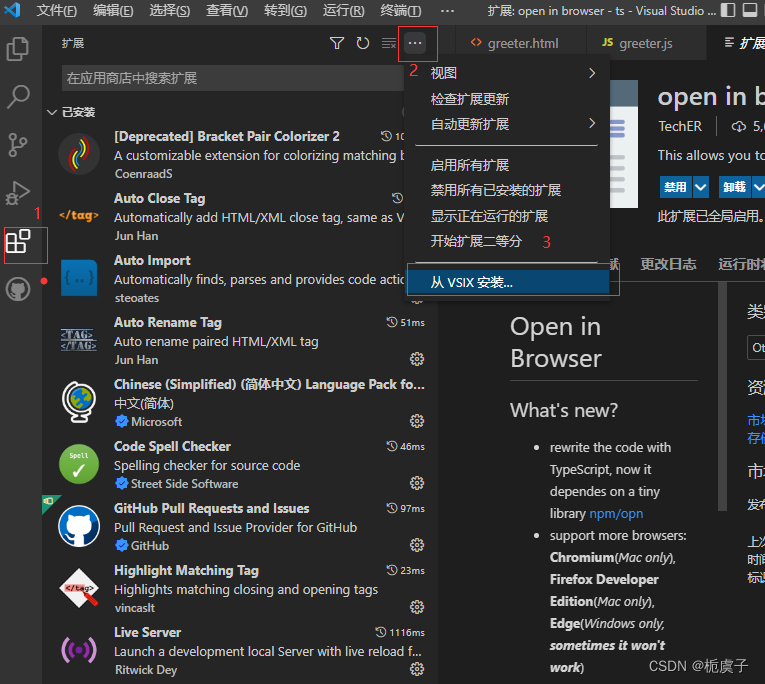Choose 检查扩展更新 from the menu
Image resolution: width=765 pixels, height=684 pixels.
[507, 99]
